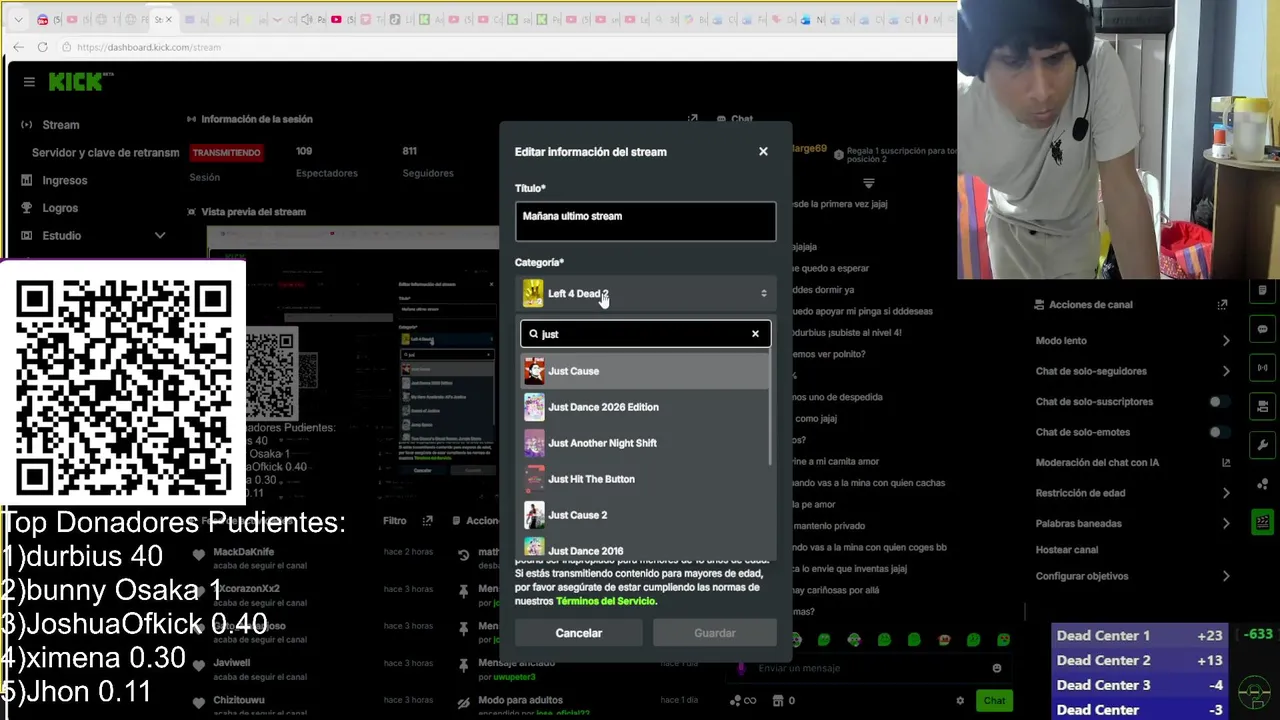Click the category search field
1280x720 pixels.
645,334
